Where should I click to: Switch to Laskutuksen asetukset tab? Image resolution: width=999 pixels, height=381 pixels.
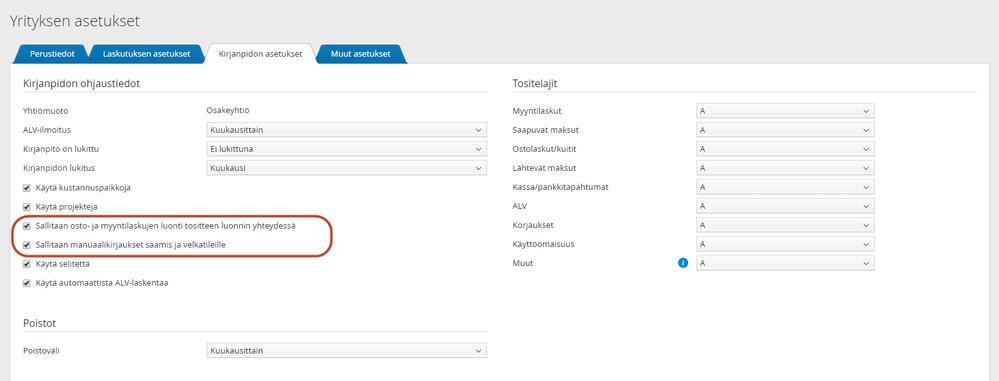click(147, 54)
